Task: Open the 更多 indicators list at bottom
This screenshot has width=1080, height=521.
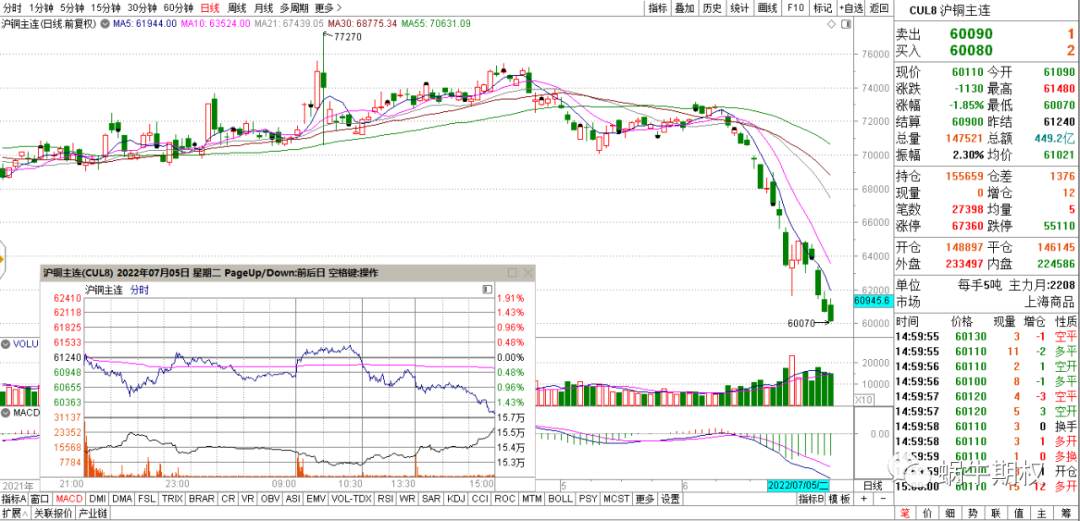Action: (644, 499)
